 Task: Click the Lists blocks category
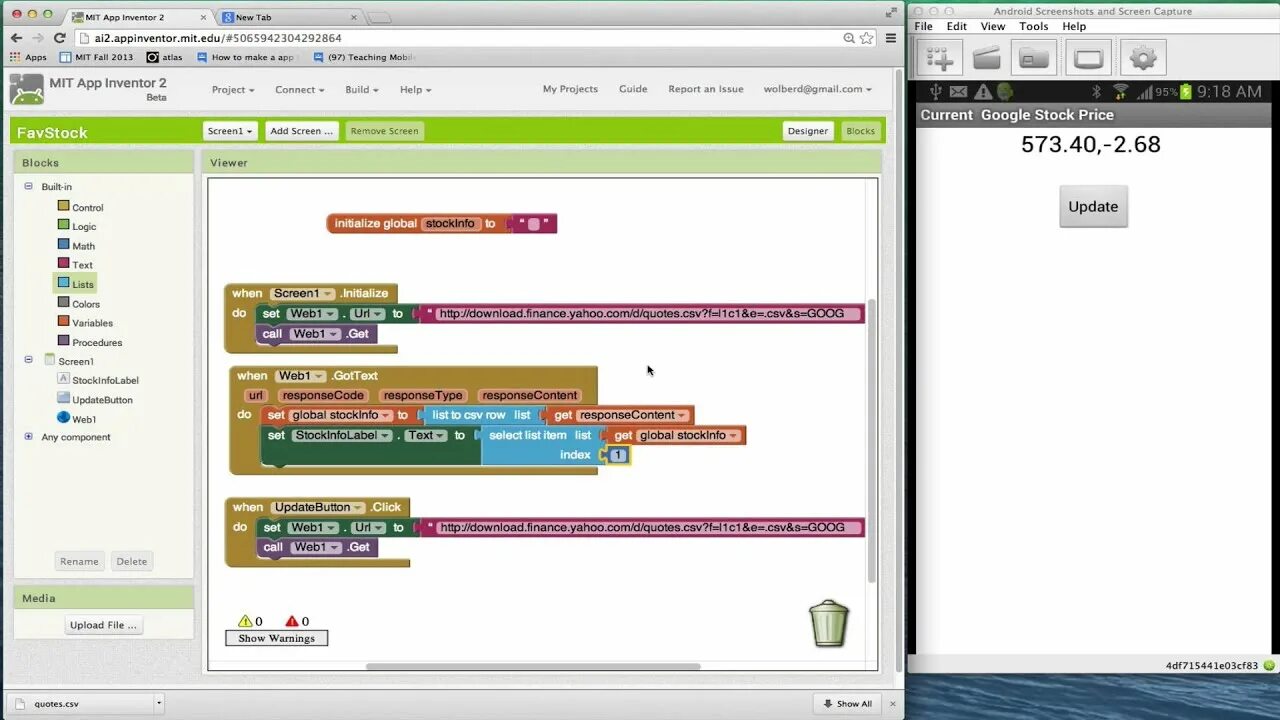[75, 284]
